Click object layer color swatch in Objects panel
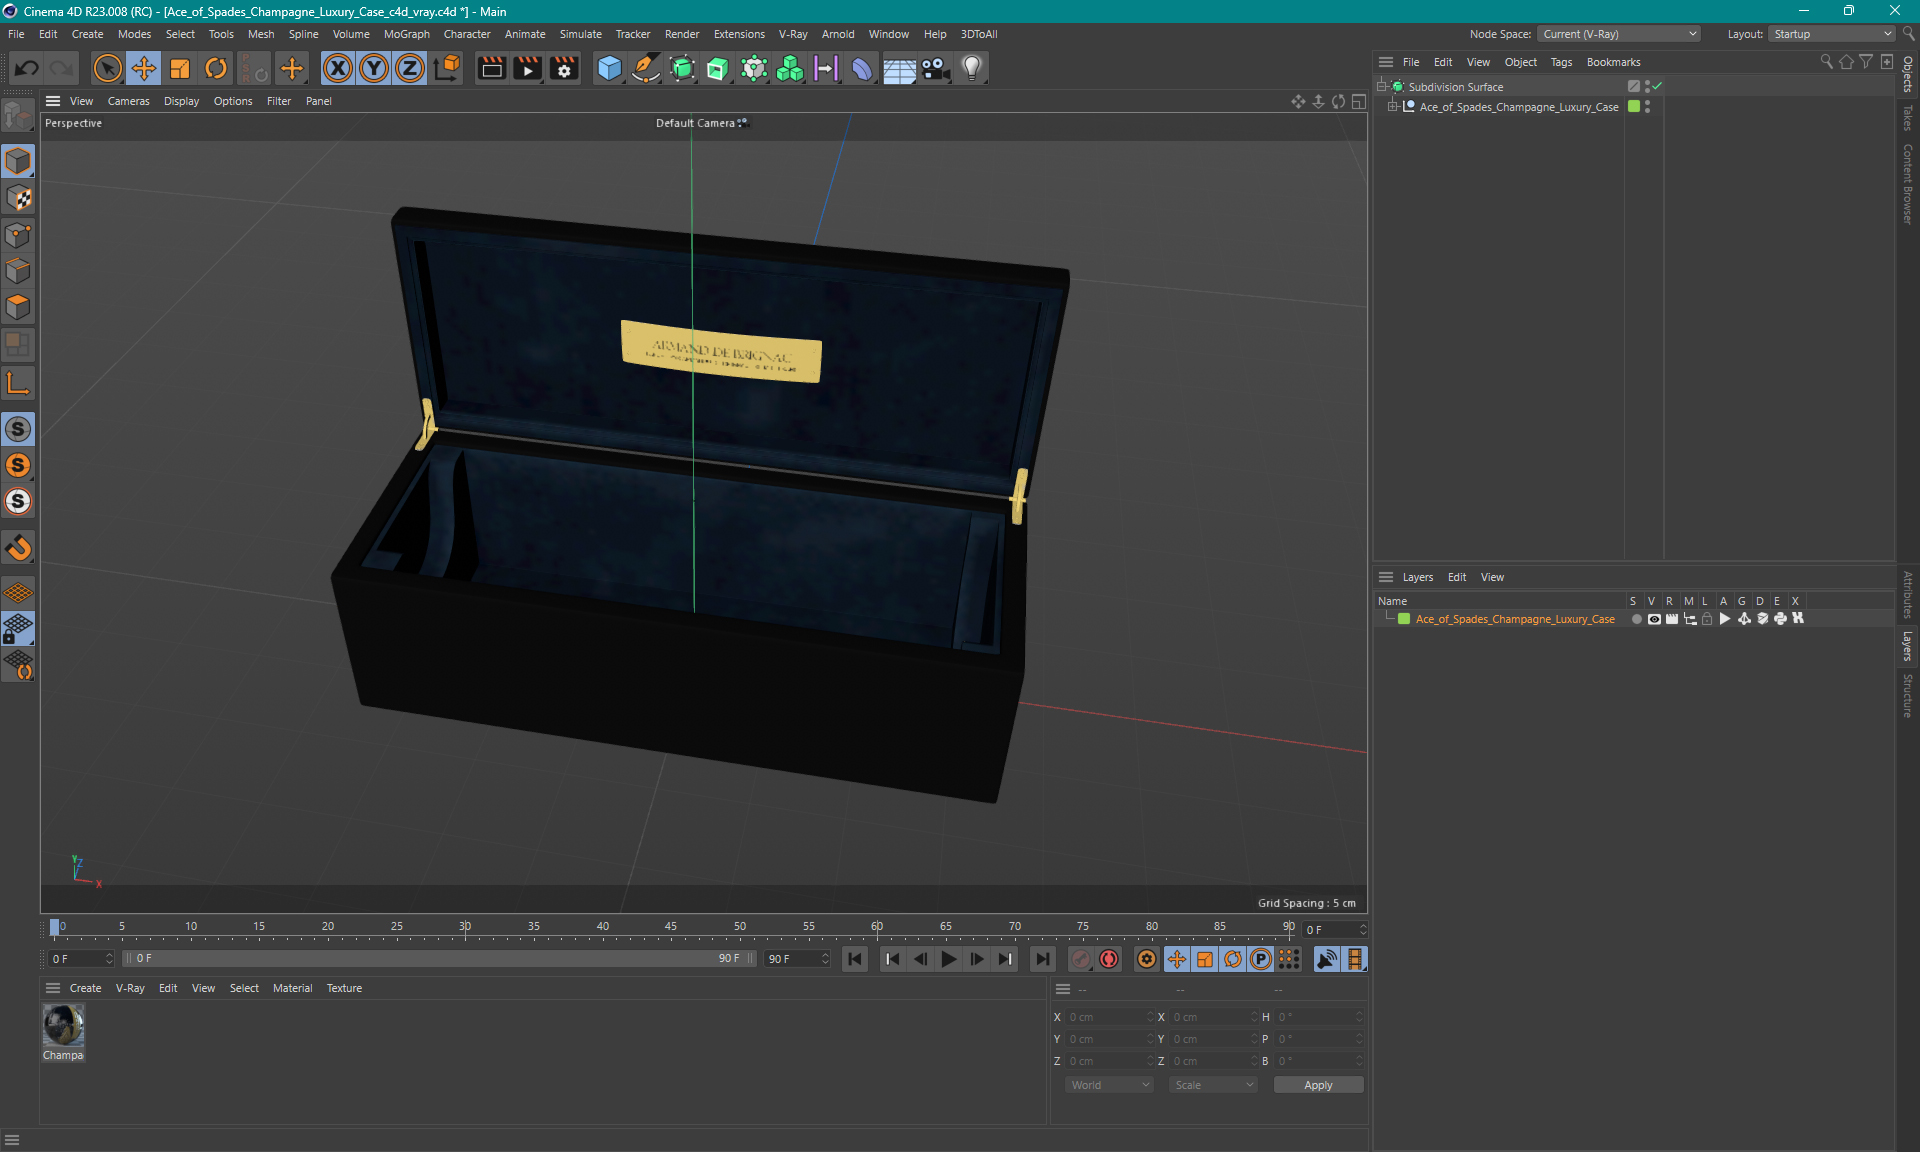 click(x=1634, y=106)
